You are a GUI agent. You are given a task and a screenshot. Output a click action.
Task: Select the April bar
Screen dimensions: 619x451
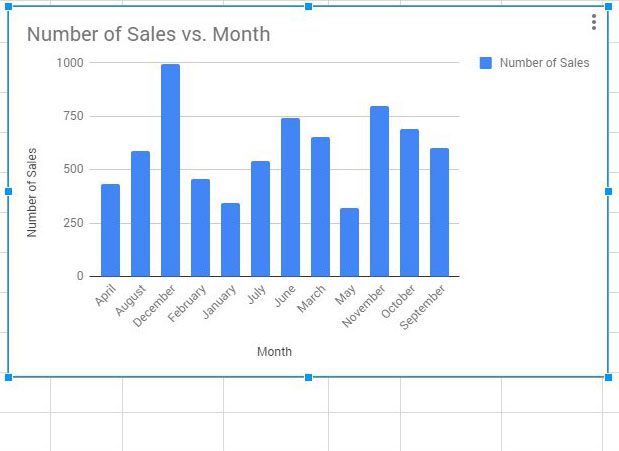pyautogui.click(x=110, y=230)
